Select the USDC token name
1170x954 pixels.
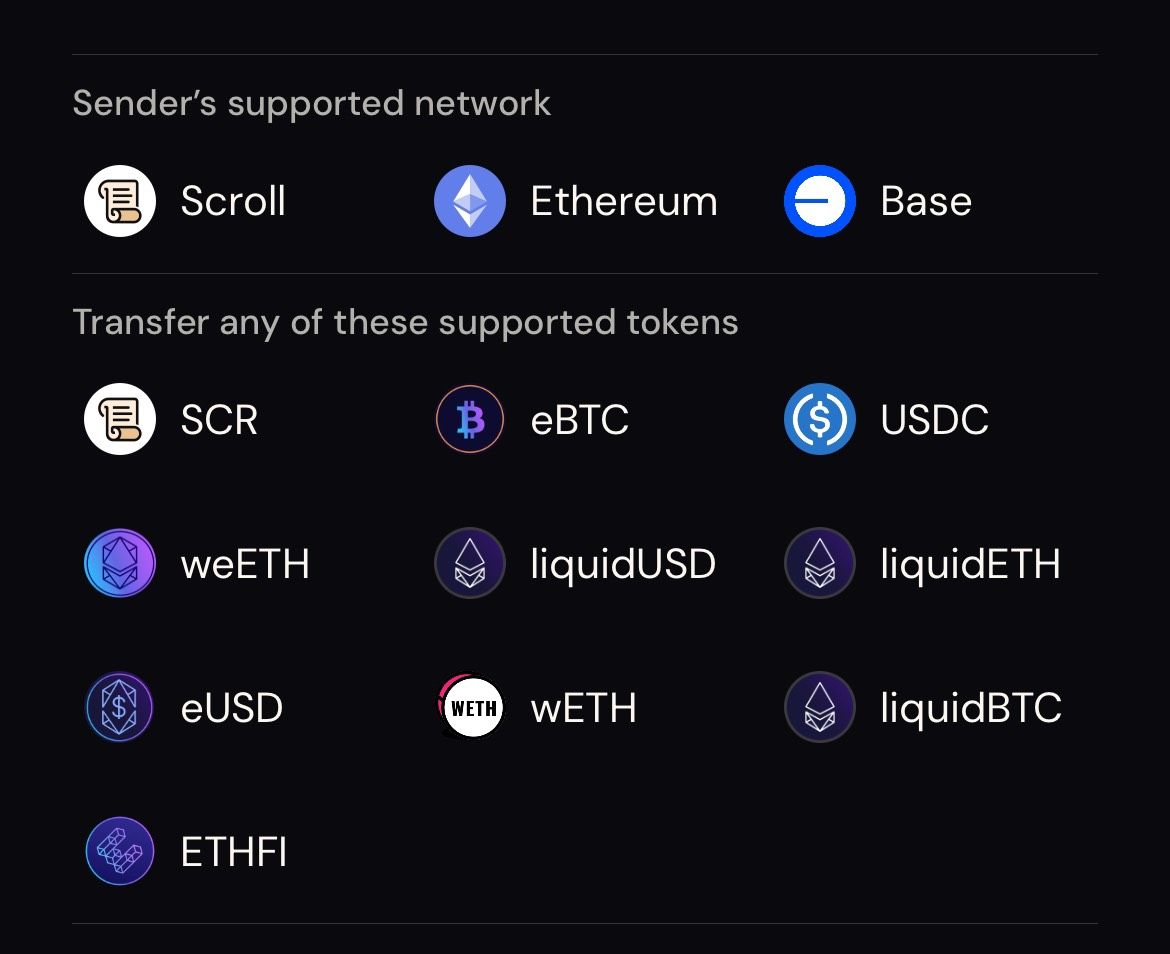[x=935, y=421]
